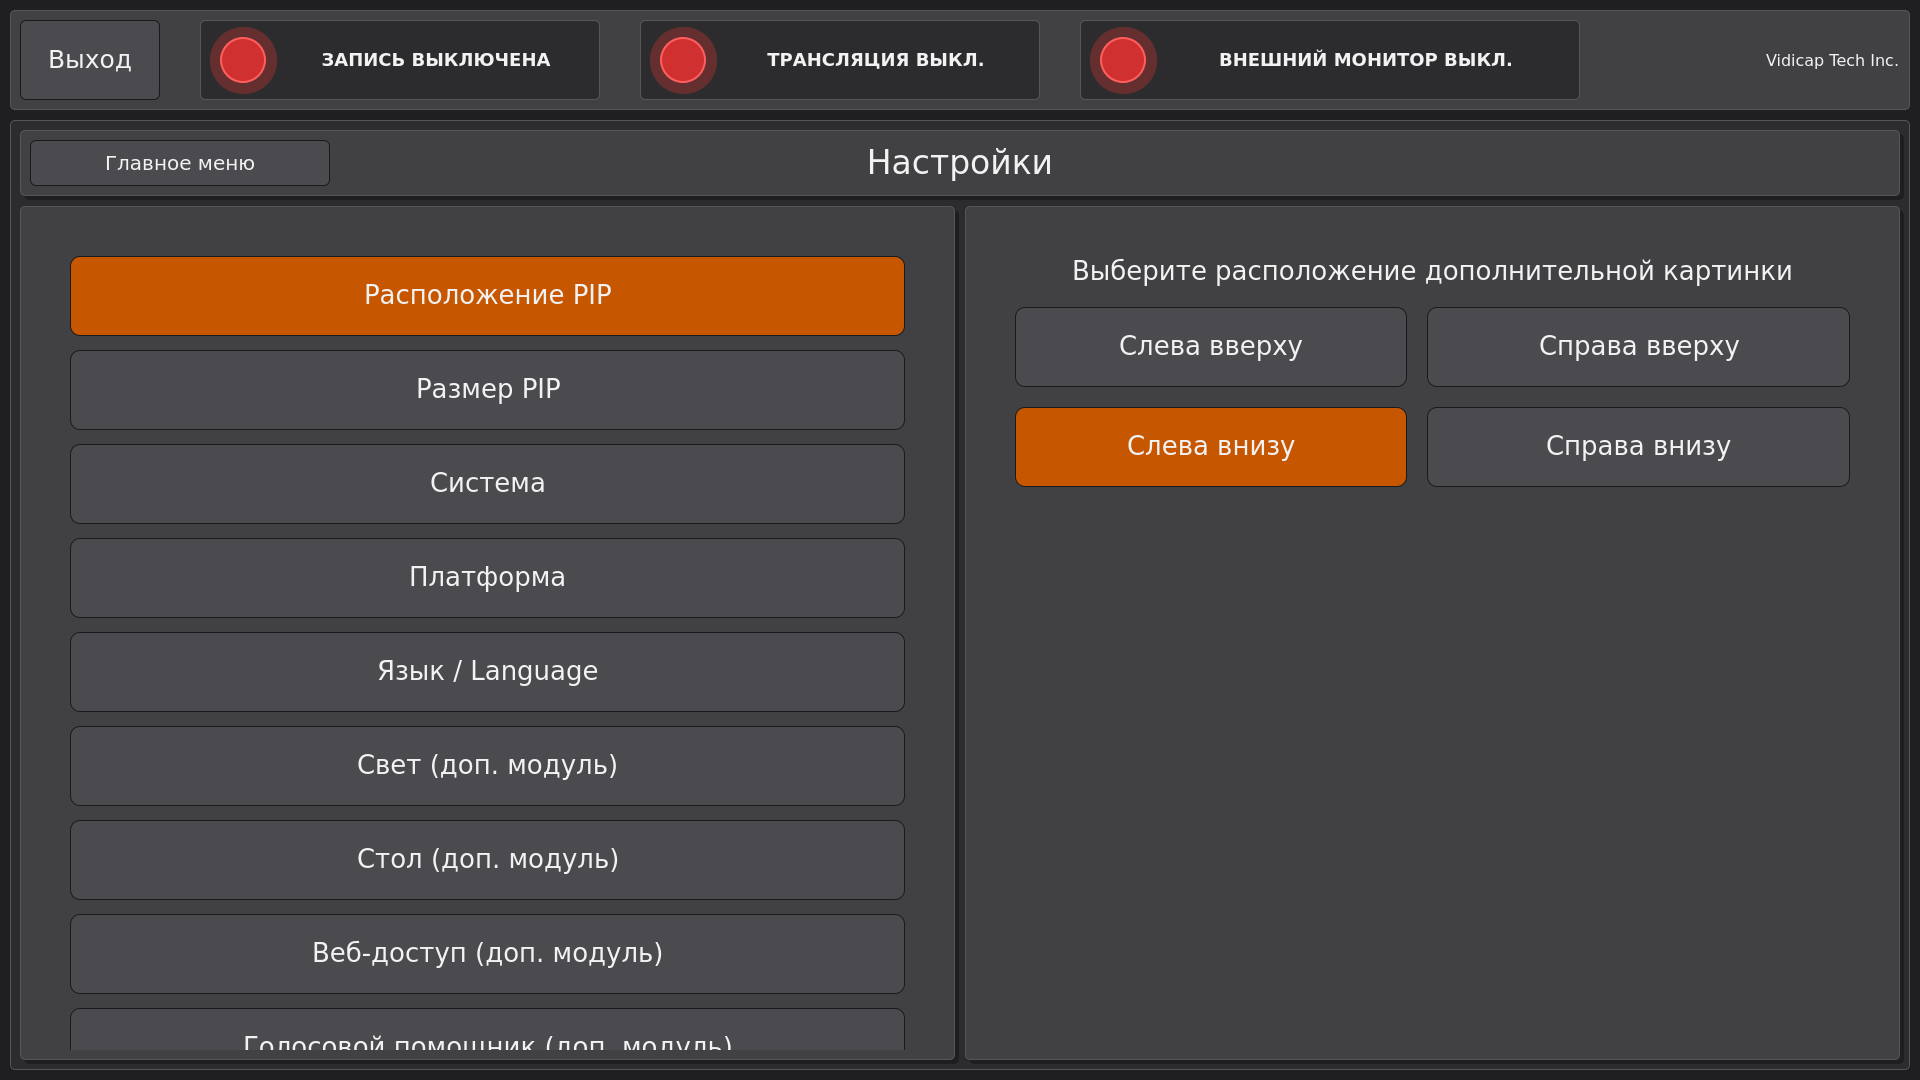Select the Слева внизу PIP position

1211,447
